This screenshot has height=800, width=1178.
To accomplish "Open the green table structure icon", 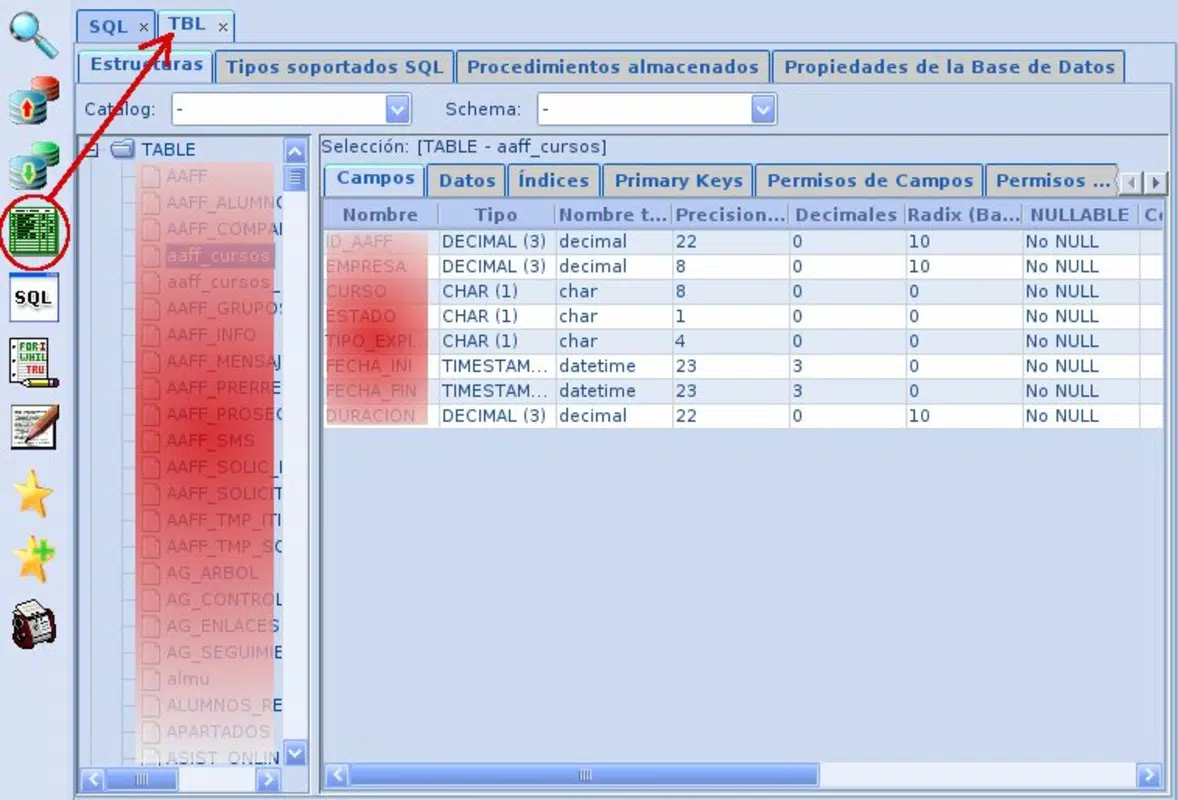I will click(33, 232).
